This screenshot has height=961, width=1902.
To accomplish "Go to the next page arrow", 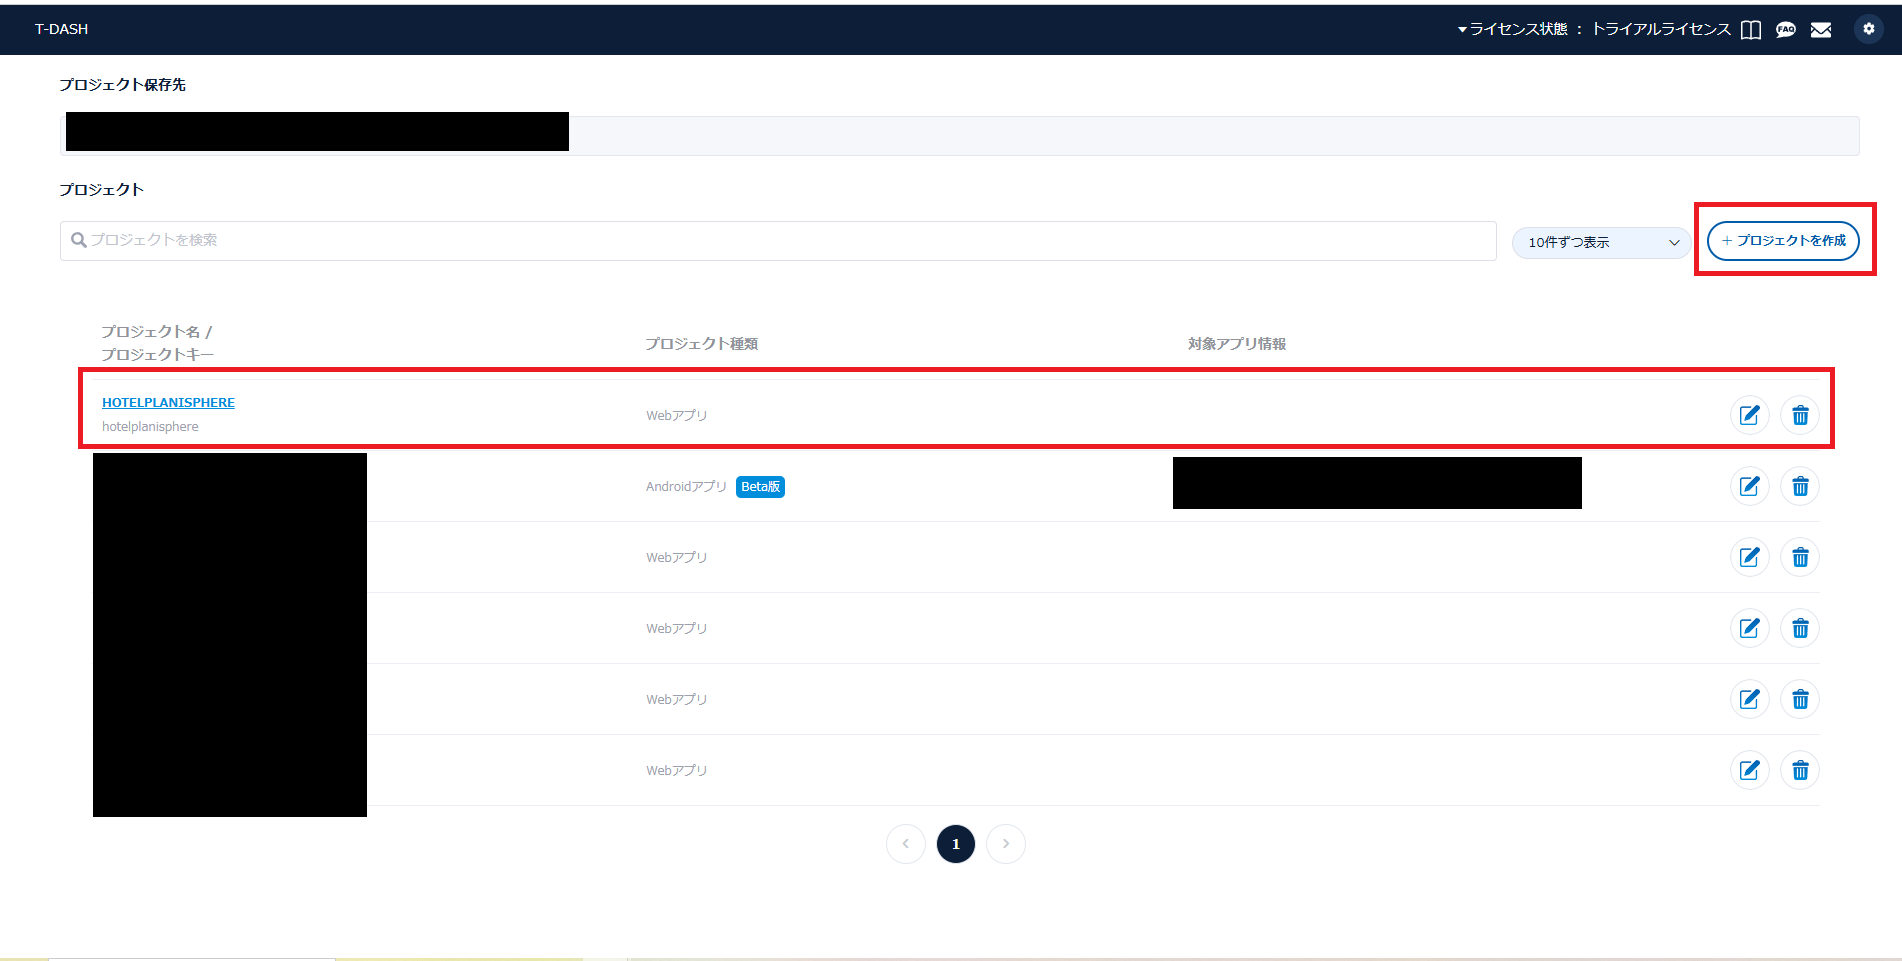I will click(1006, 844).
